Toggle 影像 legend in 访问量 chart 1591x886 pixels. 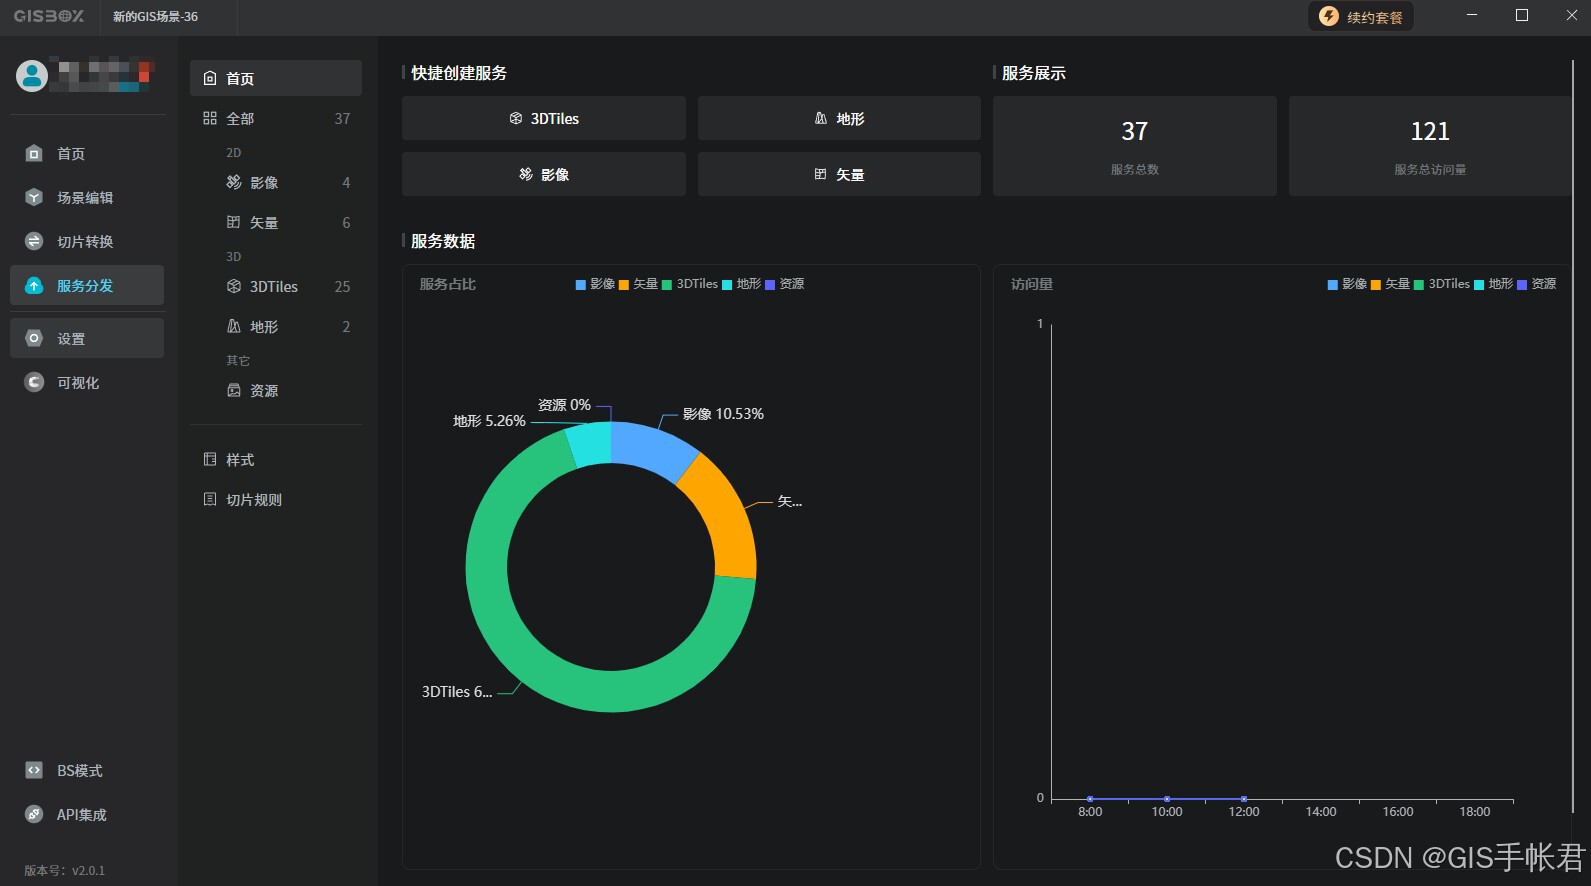pyautogui.click(x=1348, y=284)
